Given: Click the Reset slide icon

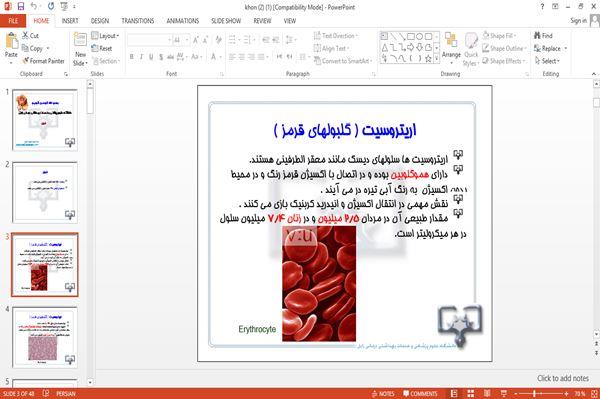Looking at the screenshot, I should pyautogui.click(x=95, y=48).
